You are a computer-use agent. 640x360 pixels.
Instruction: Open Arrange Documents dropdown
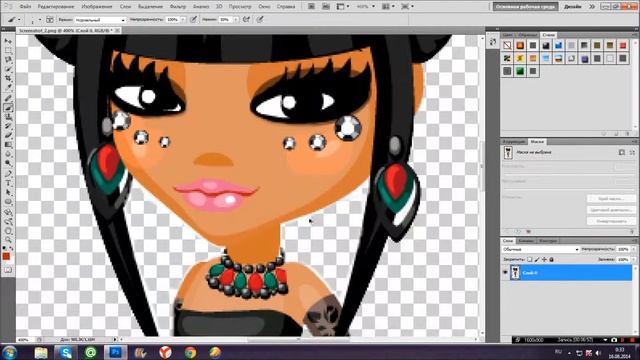click(x=388, y=7)
